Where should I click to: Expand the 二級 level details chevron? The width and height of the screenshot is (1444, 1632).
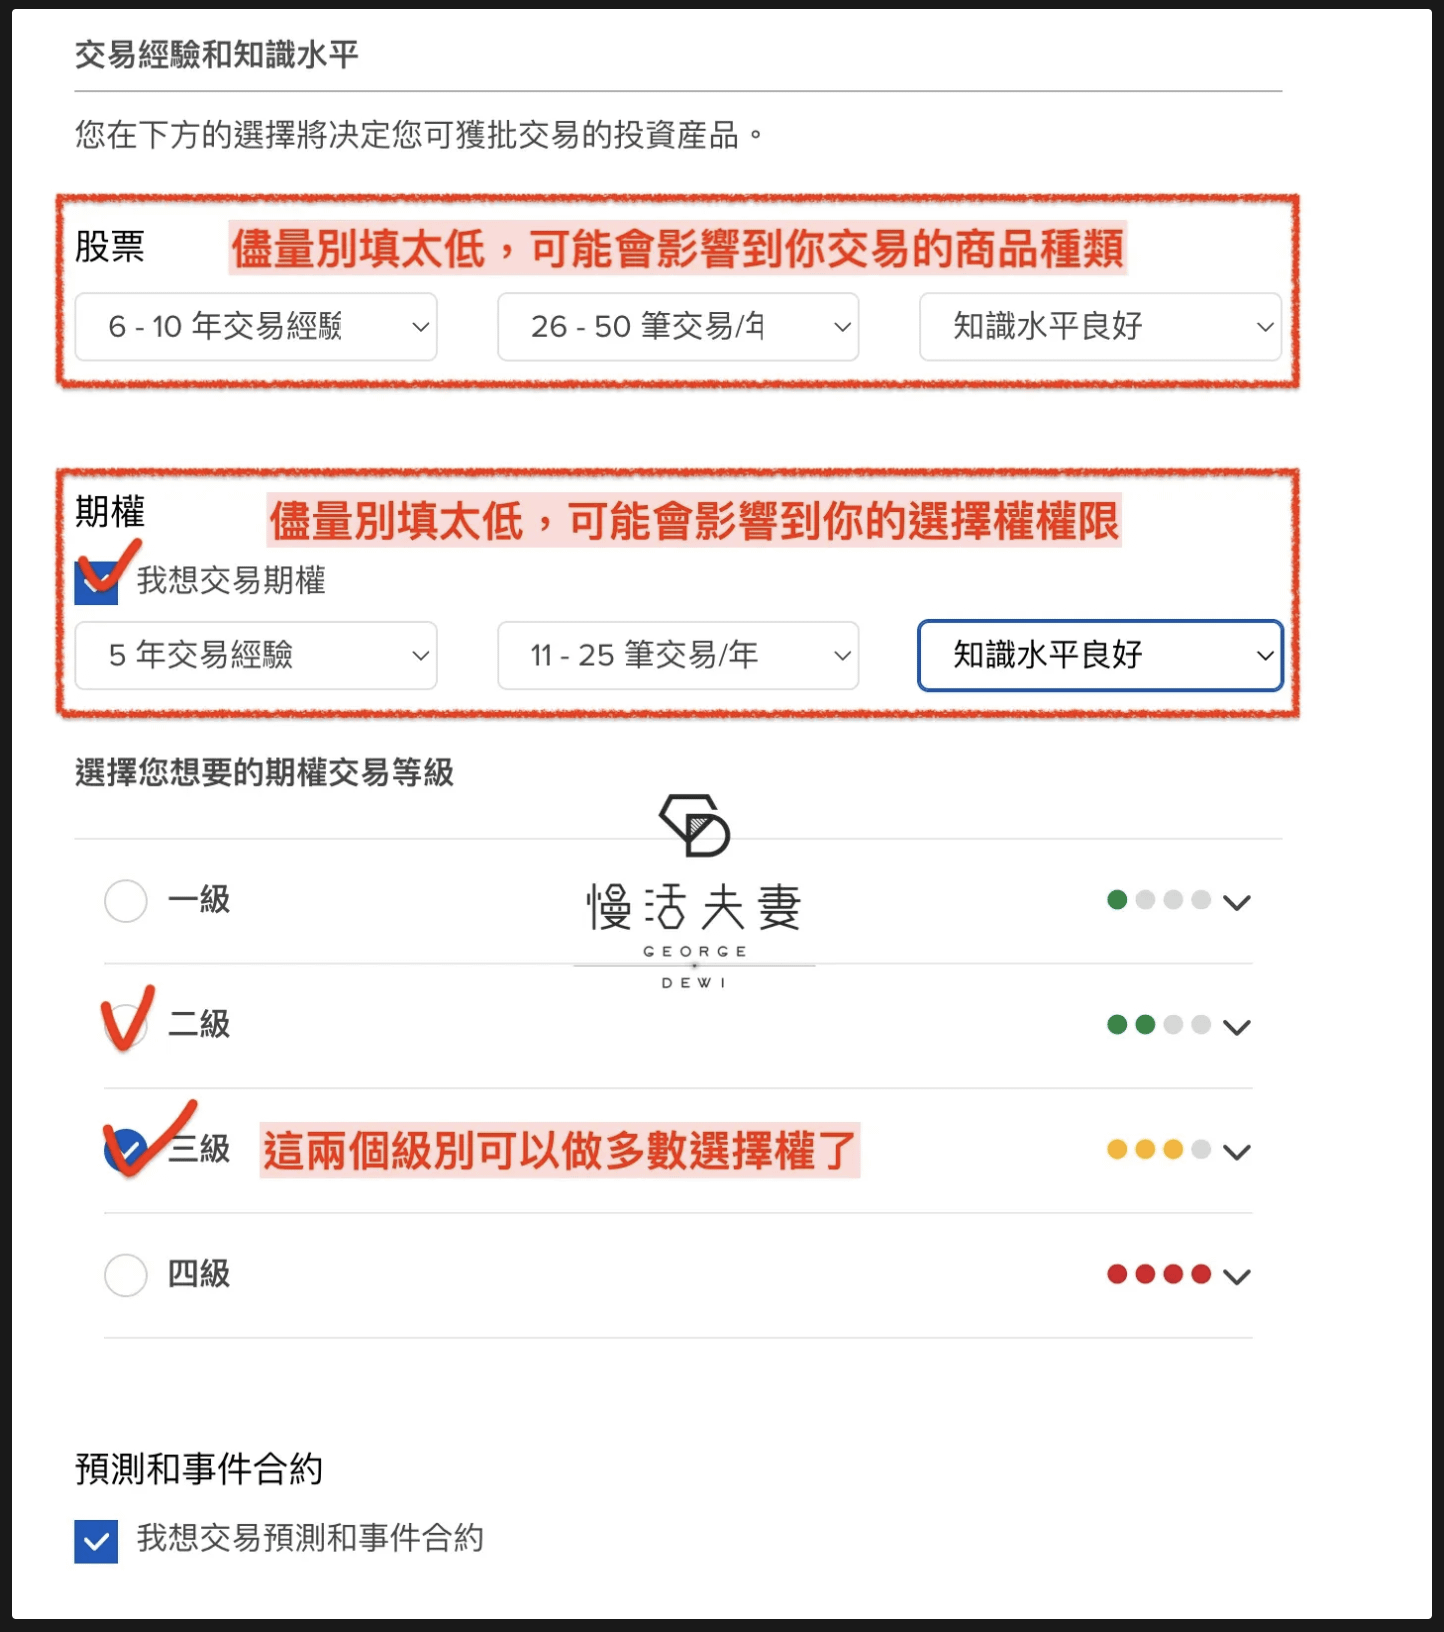pos(1237,1028)
